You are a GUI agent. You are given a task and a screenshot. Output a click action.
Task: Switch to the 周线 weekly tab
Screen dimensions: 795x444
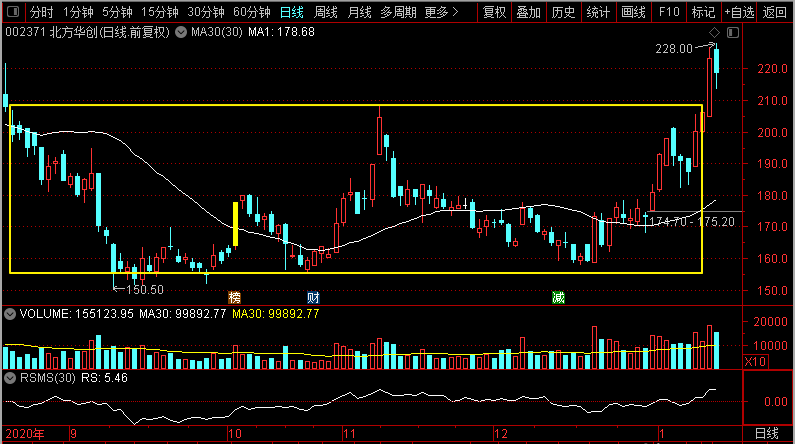pos(326,13)
